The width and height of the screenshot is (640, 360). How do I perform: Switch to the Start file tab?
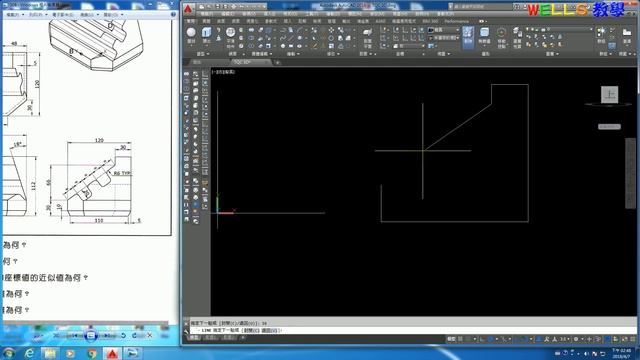click(198, 62)
